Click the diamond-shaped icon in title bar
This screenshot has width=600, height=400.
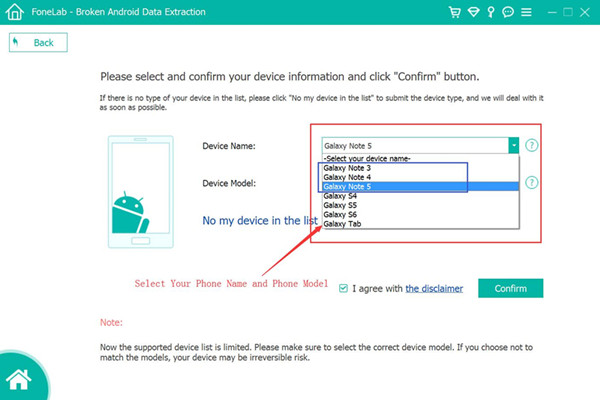[473, 12]
